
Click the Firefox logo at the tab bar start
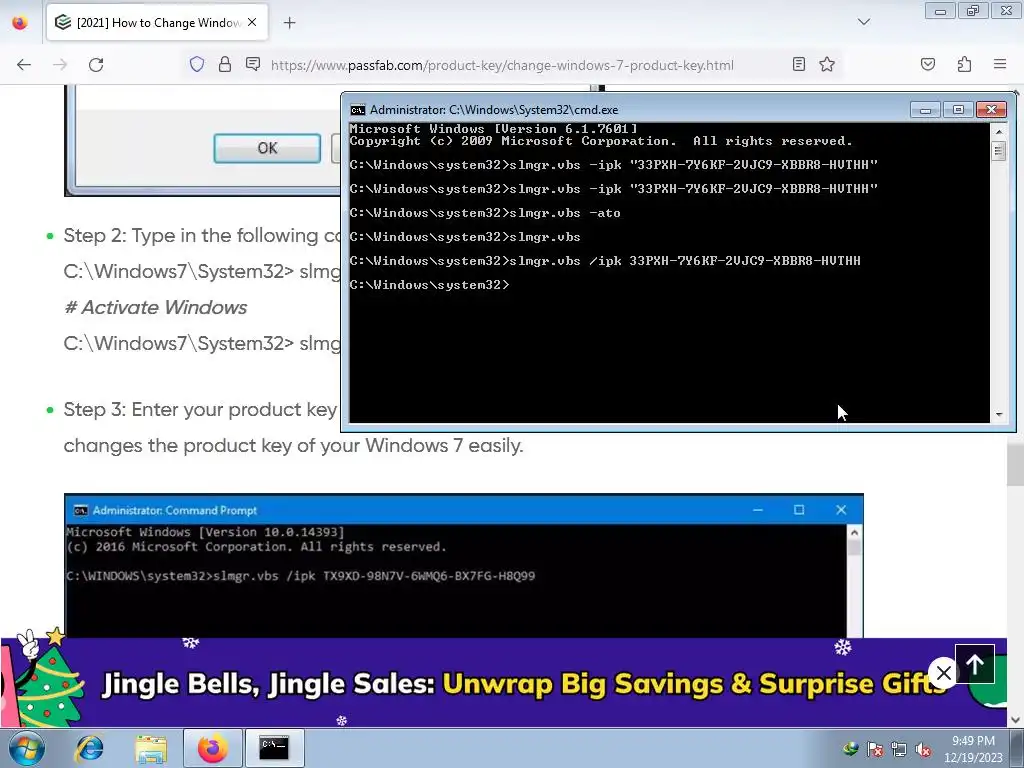(x=20, y=23)
